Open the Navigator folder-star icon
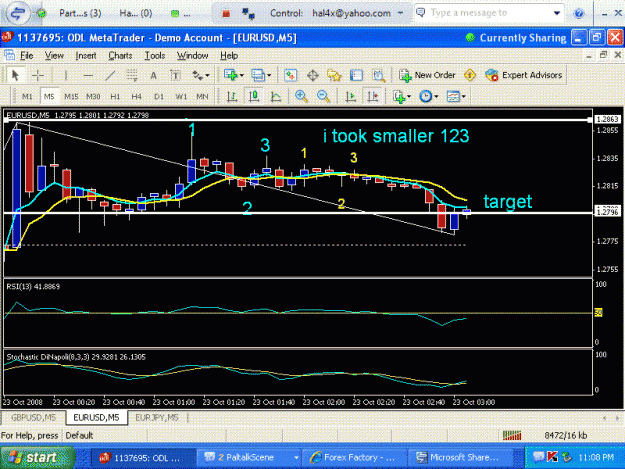 tap(334, 75)
